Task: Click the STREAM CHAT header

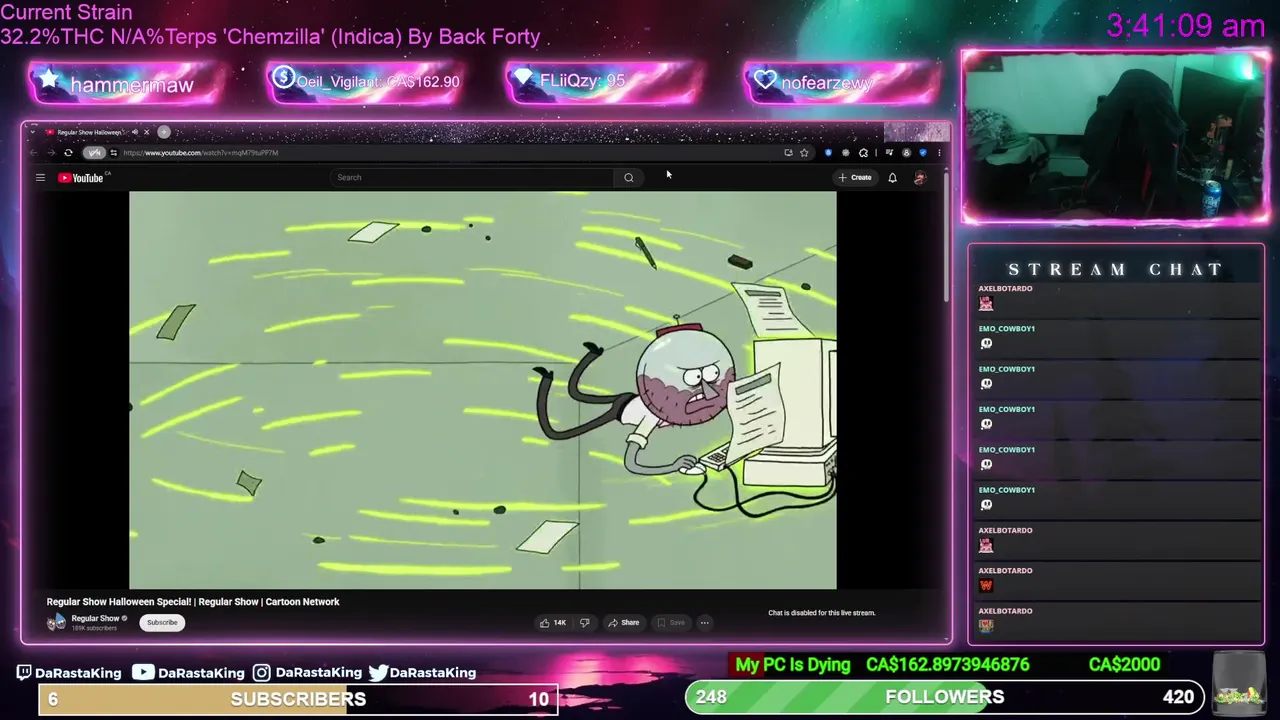Action: [x=1115, y=270]
